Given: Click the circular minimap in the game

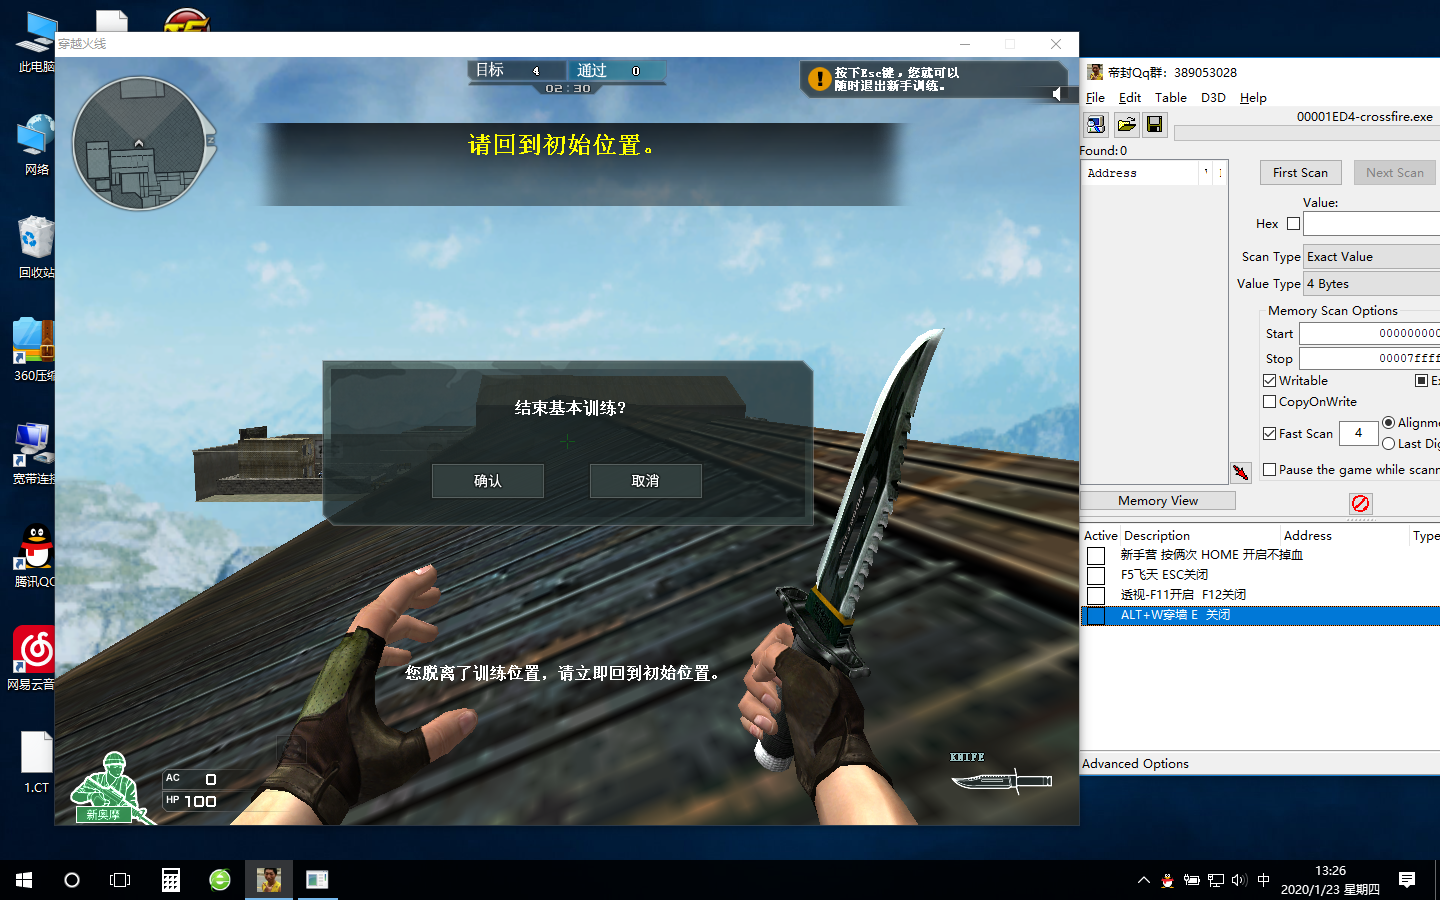Looking at the screenshot, I should click(x=140, y=144).
